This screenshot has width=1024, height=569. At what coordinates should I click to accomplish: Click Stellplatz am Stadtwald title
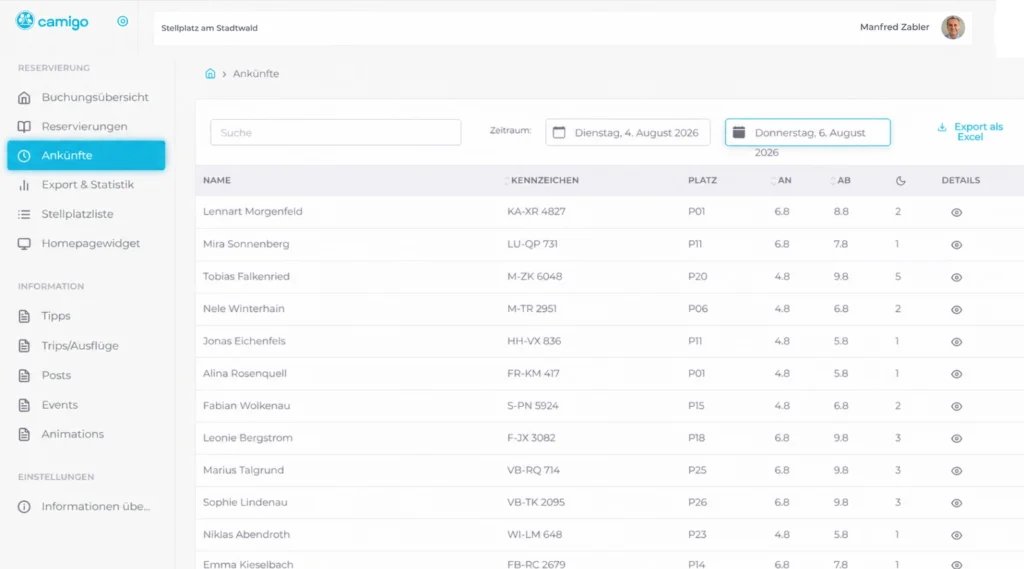(210, 28)
